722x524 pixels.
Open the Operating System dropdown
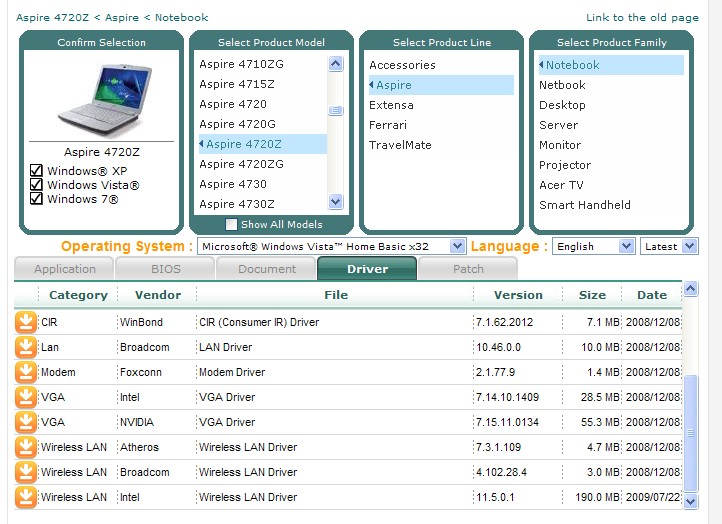tap(331, 246)
